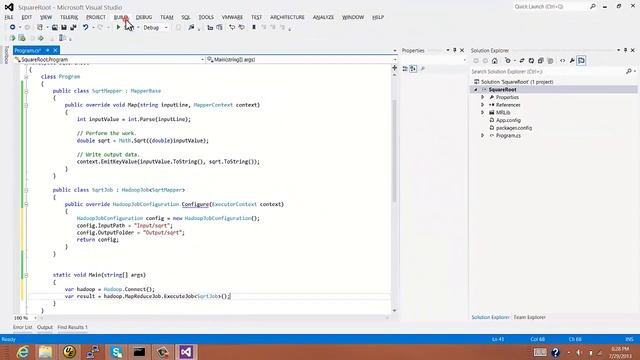Screen dimensions: 640x360
Task: Open the BUILD menu
Action: (x=121, y=17)
